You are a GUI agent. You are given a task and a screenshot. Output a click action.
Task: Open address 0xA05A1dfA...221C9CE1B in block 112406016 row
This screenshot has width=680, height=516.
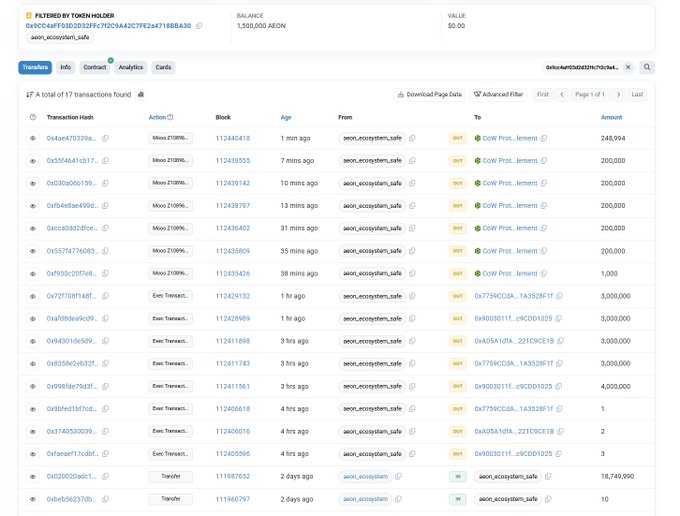[x=514, y=431]
